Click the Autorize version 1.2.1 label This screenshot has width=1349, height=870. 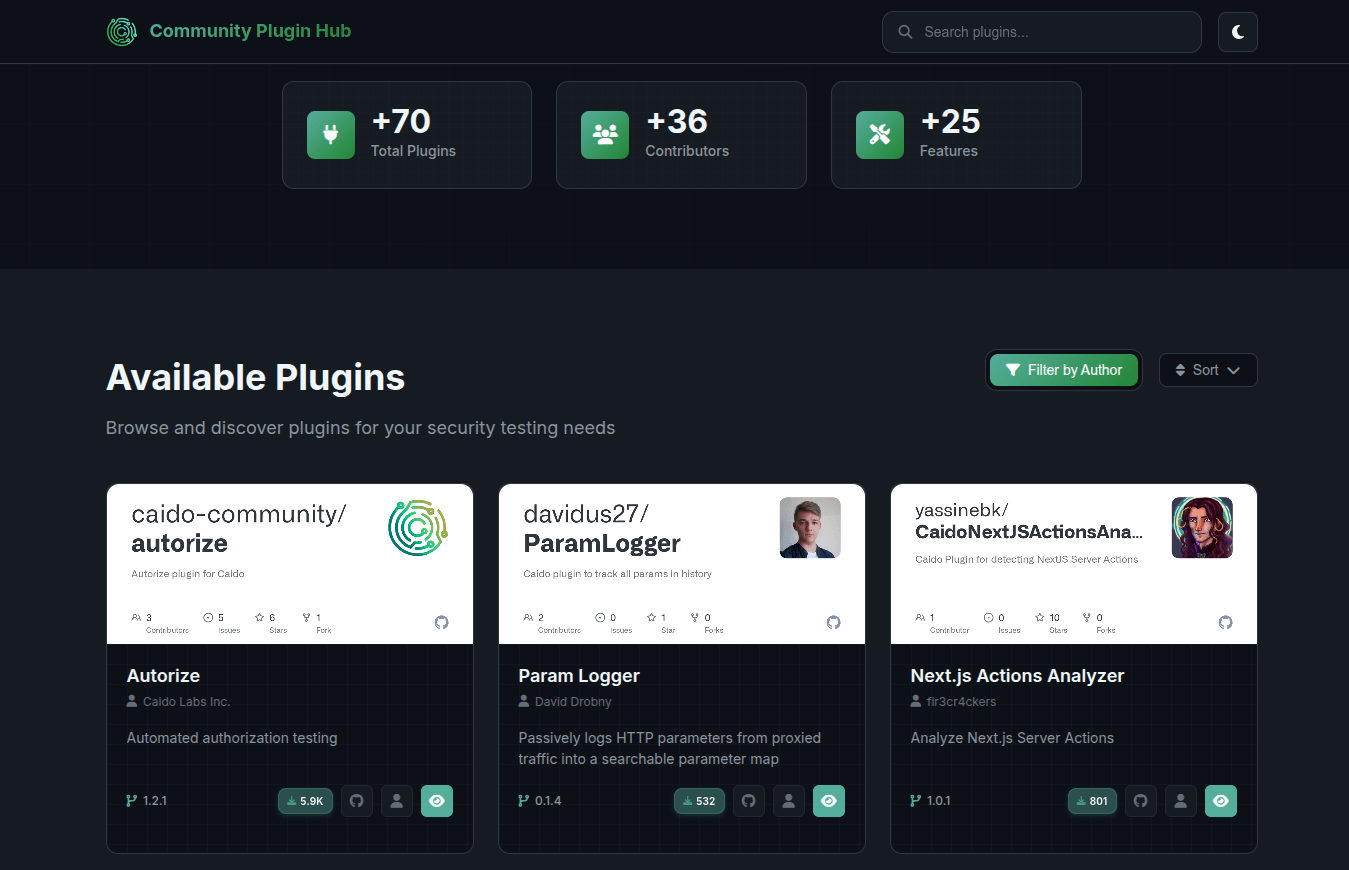(155, 801)
